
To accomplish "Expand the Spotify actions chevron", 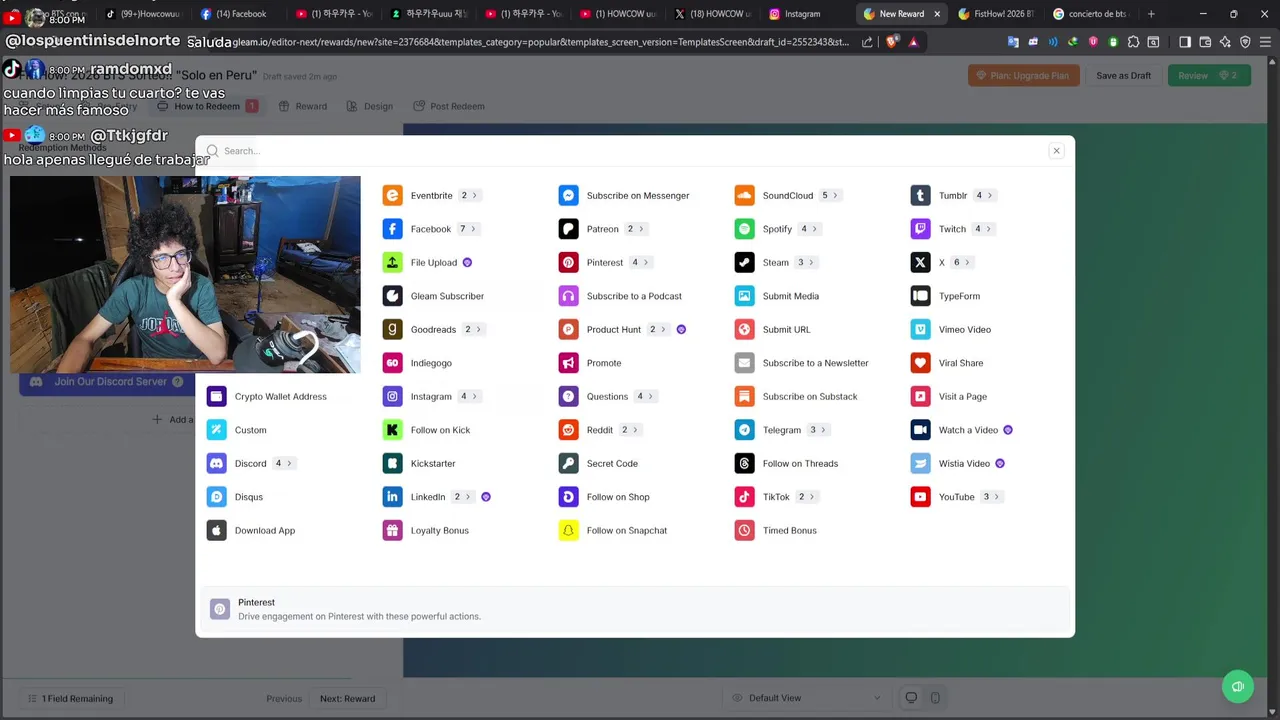I will point(814,229).
